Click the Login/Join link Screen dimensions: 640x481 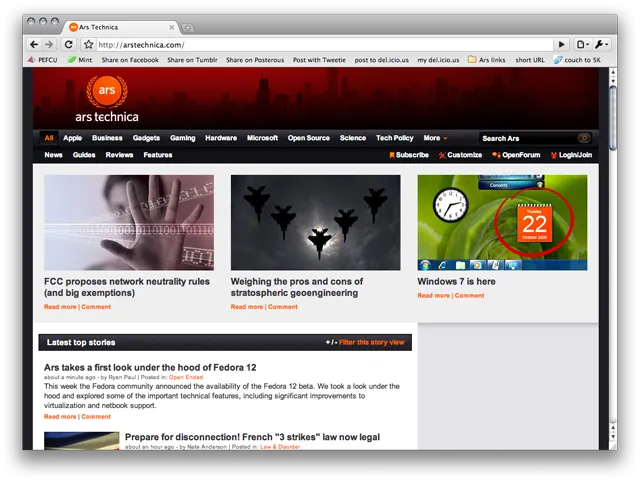click(571, 155)
